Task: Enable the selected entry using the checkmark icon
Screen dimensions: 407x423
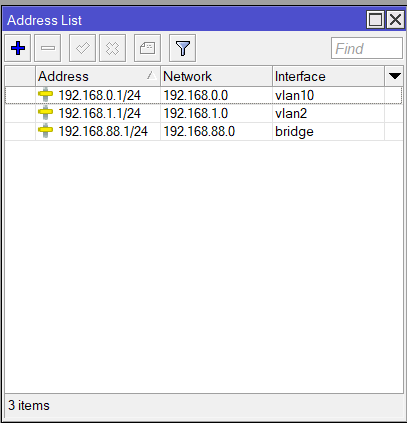Action: click(82, 48)
